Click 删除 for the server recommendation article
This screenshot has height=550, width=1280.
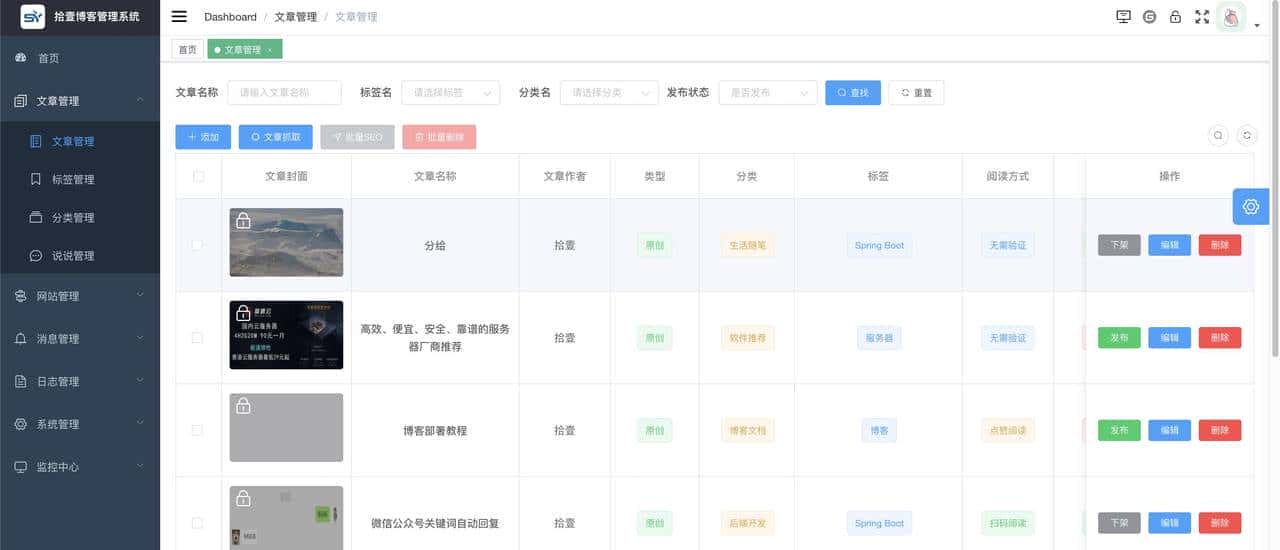(1220, 338)
